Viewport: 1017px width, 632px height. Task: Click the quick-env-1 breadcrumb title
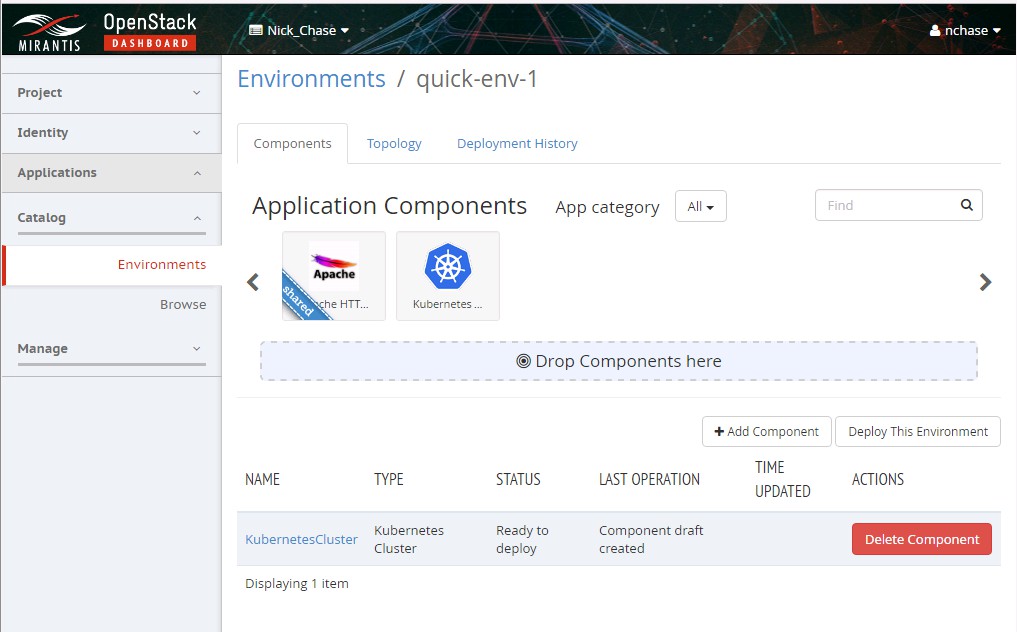tap(477, 79)
